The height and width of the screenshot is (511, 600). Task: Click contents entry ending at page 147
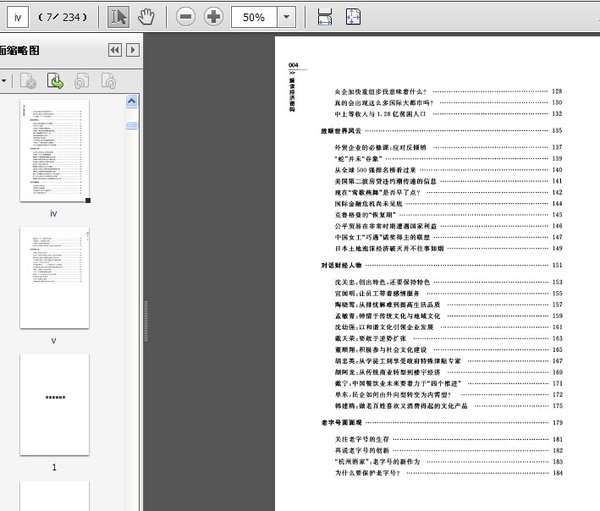pyautogui.click(x=448, y=237)
